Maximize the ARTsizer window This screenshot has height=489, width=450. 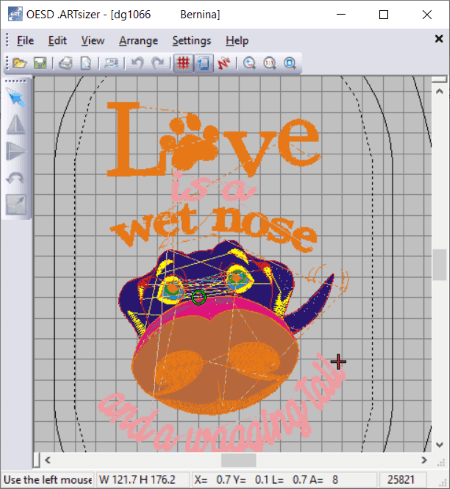(383, 15)
